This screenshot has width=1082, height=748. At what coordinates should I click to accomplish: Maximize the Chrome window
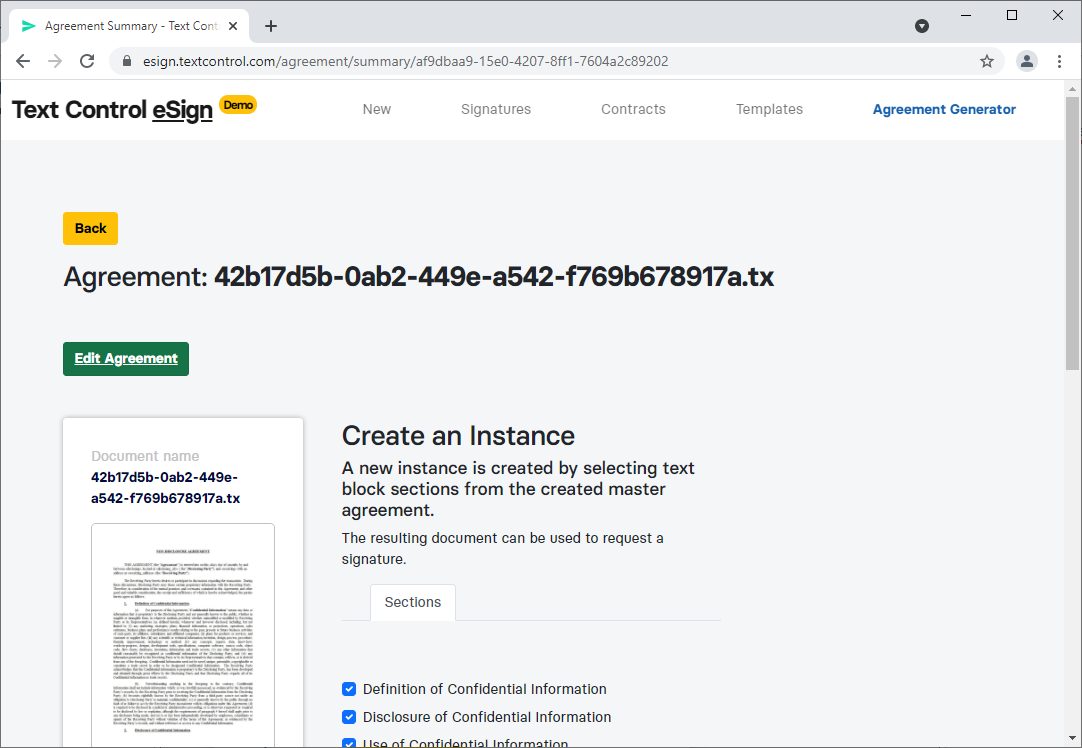click(x=1012, y=15)
